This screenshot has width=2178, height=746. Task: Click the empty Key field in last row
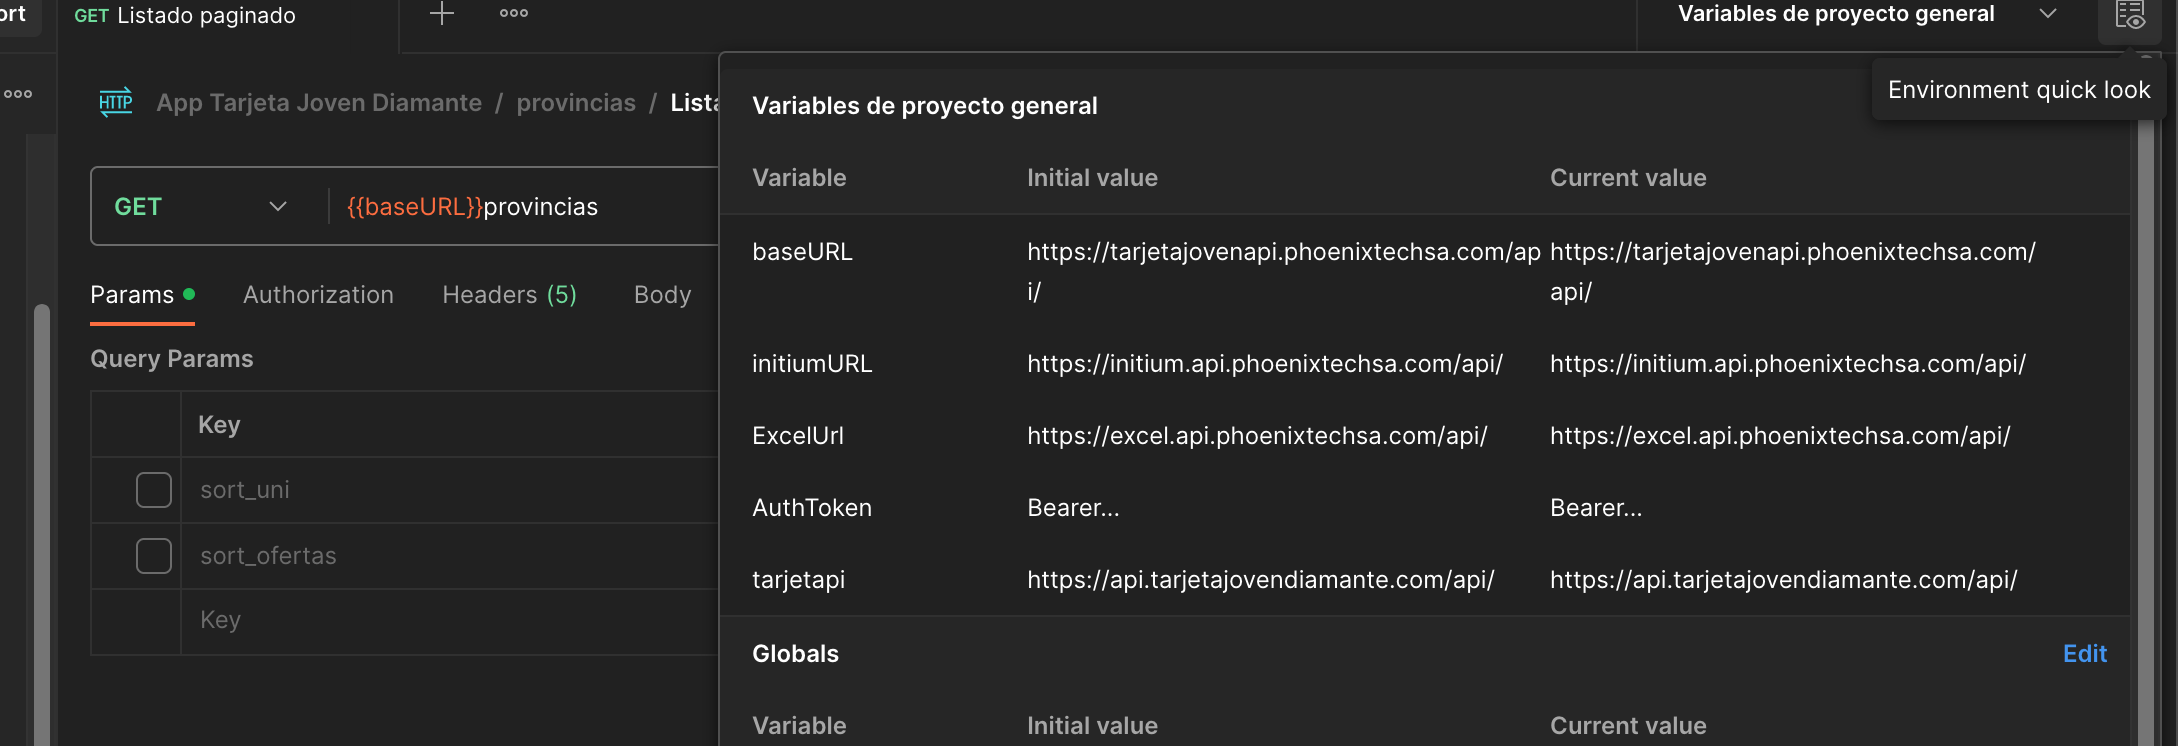pyautogui.click(x=450, y=621)
